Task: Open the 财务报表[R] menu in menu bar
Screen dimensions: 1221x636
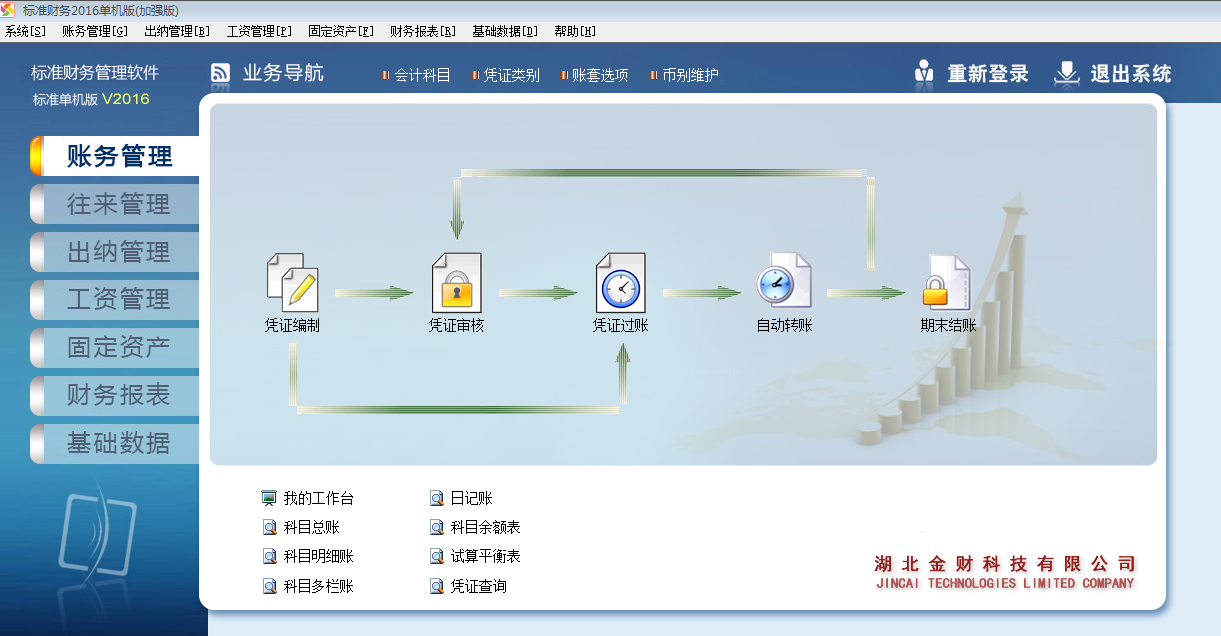Action: click(x=422, y=31)
